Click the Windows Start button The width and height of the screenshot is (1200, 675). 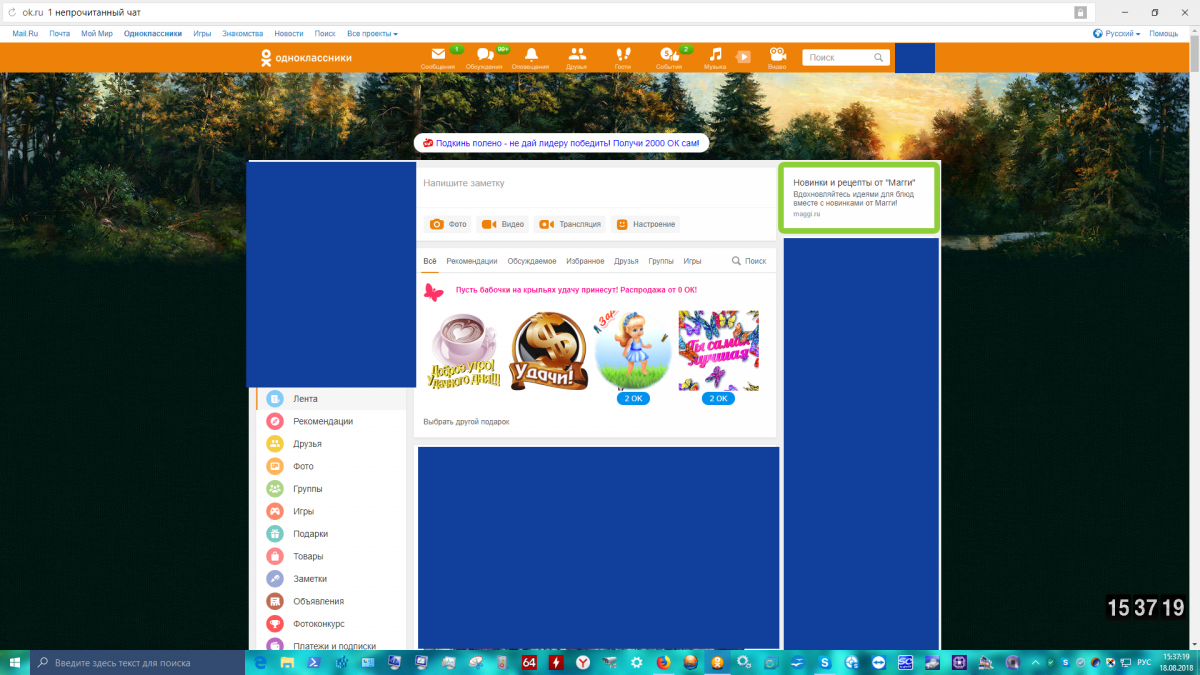click(x=15, y=663)
